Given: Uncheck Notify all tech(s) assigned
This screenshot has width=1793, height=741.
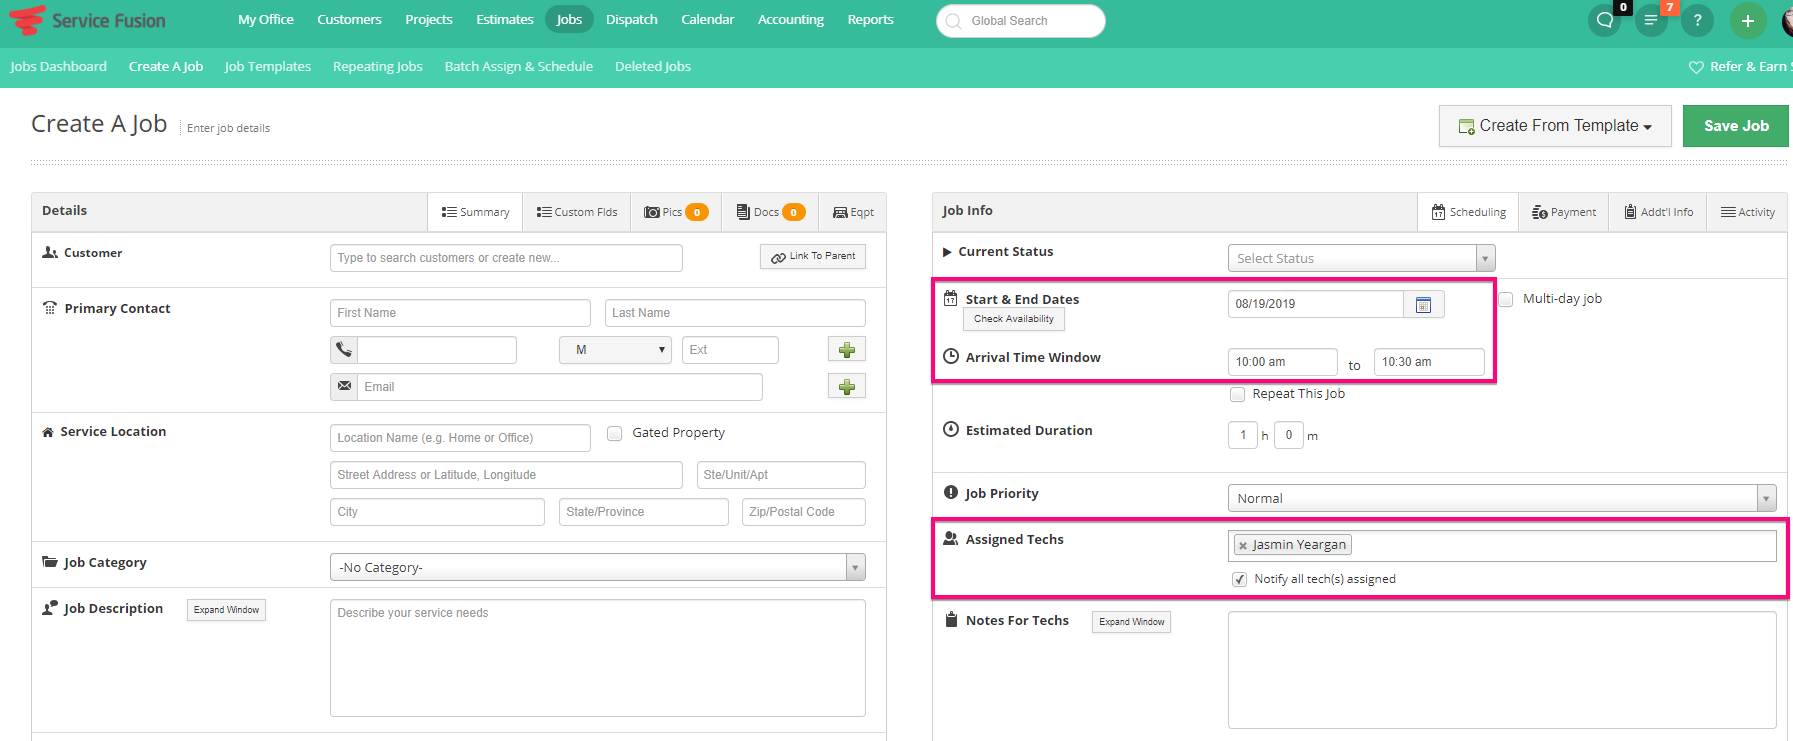Looking at the screenshot, I should pyautogui.click(x=1239, y=579).
